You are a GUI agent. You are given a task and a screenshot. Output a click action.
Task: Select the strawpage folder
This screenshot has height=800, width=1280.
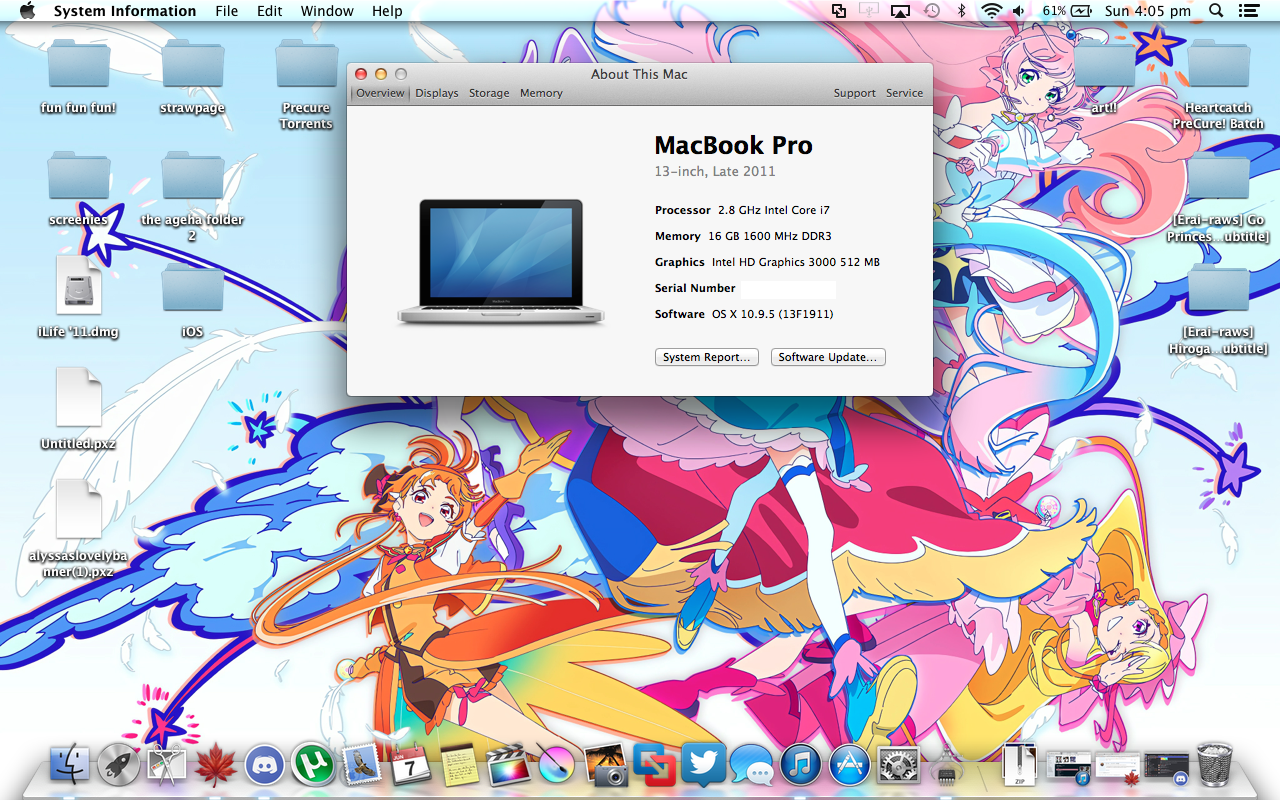[x=192, y=78]
